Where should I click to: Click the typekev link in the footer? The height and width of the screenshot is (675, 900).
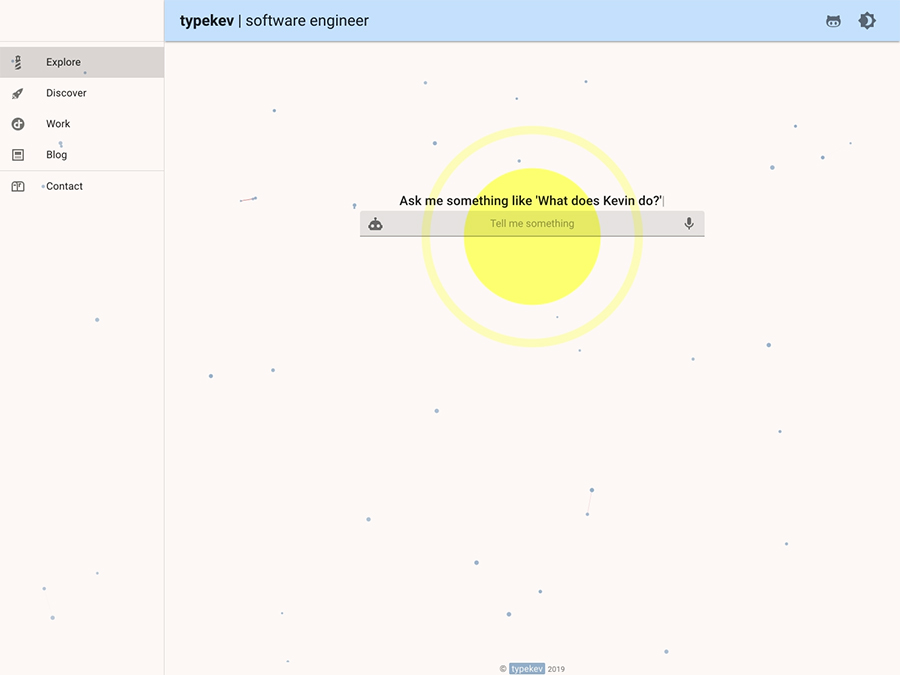527,669
